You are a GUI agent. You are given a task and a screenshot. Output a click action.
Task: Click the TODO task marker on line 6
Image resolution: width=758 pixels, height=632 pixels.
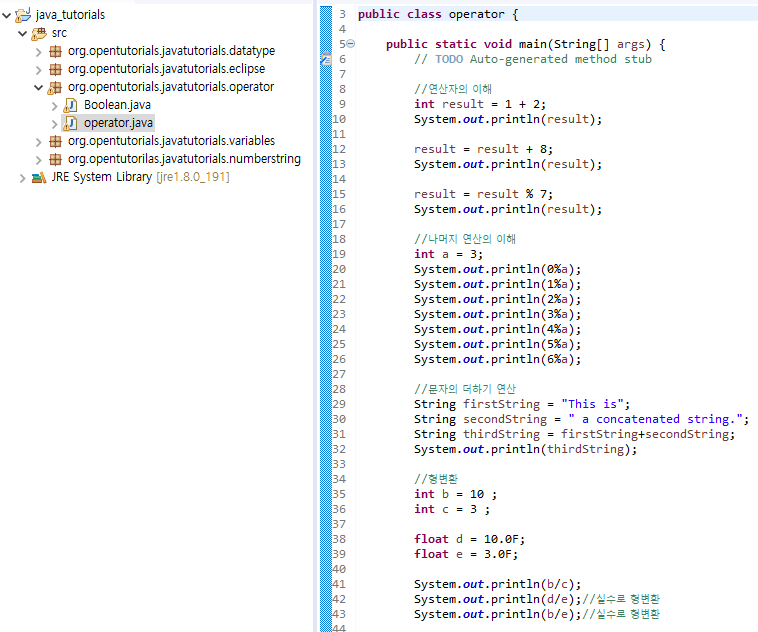click(x=325, y=59)
